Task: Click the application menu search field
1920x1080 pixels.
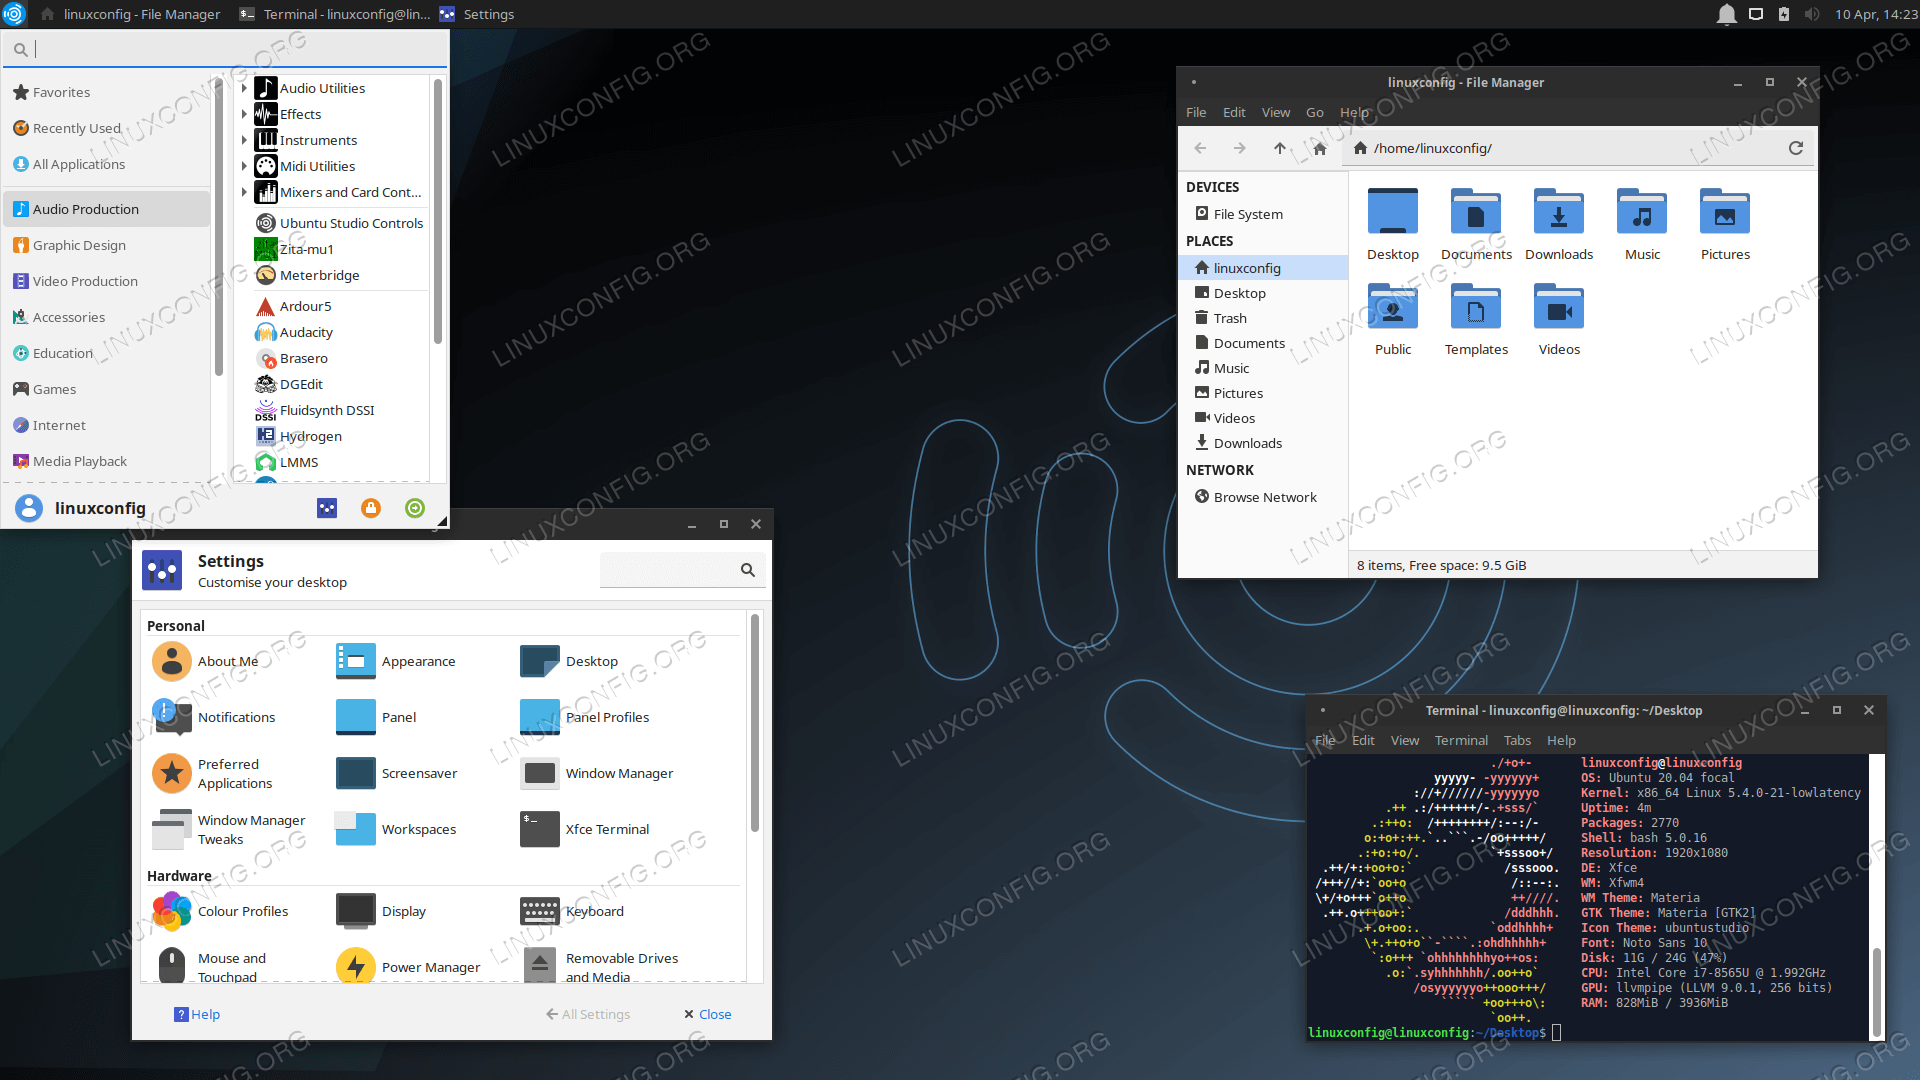Action: (x=225, y=49)
